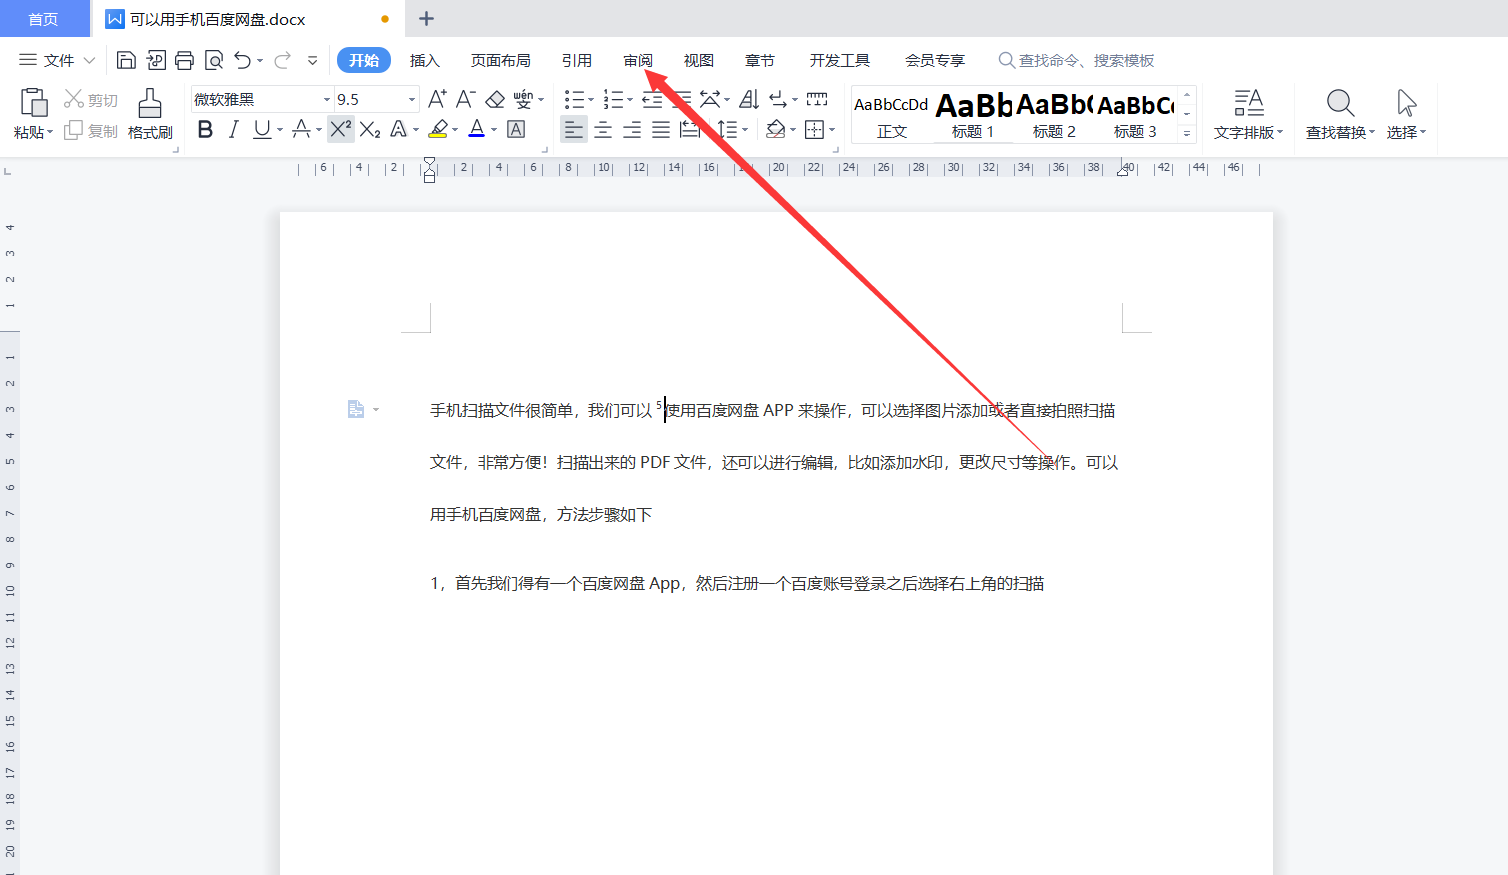Apply the Heading 3 (标题 3) style
The image size is (1508, 875).
[1135, 114]
